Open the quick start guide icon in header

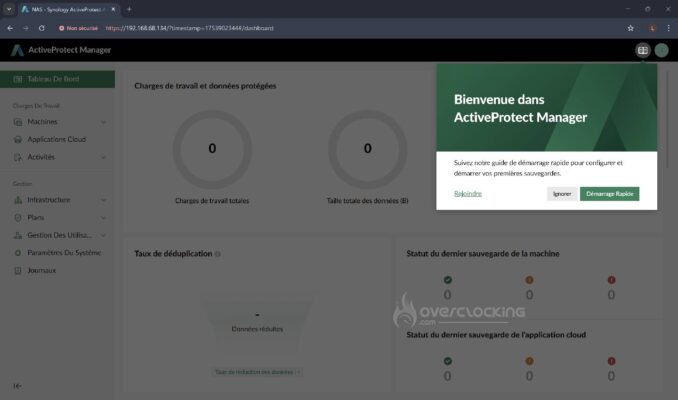(643, 50)
